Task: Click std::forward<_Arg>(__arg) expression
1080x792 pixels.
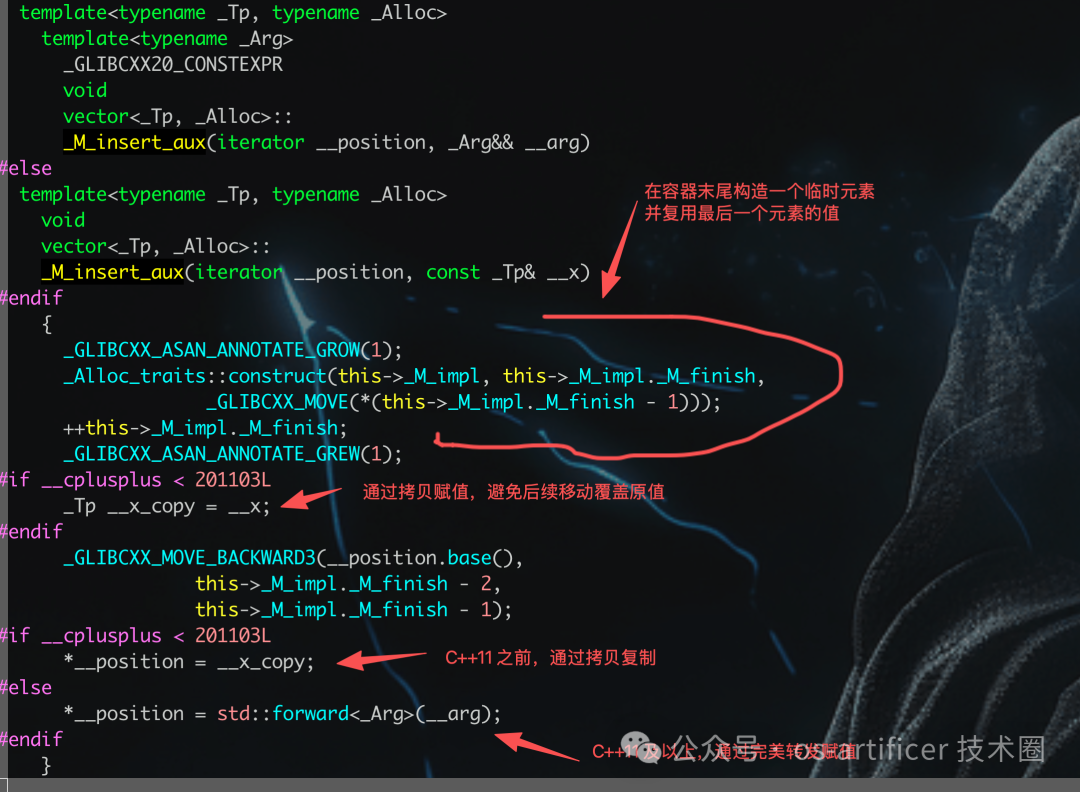Action: coord(355,713)
